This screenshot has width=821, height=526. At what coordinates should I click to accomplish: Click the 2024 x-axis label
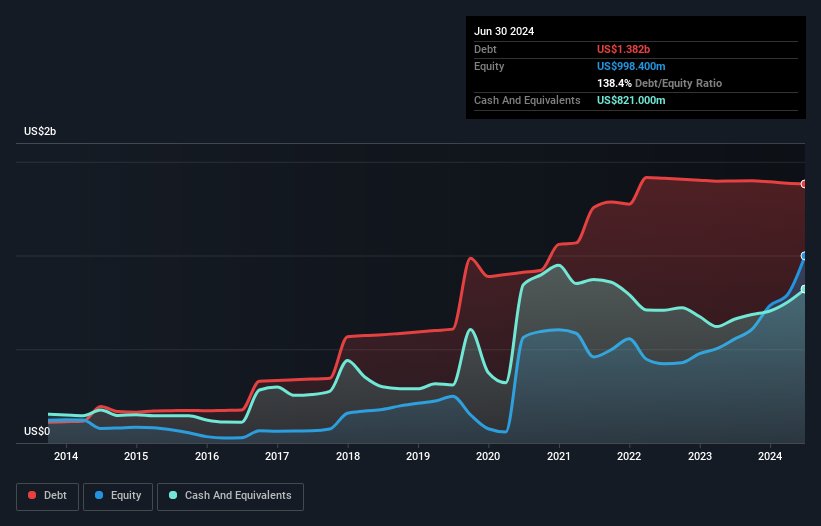pos(770,456)
